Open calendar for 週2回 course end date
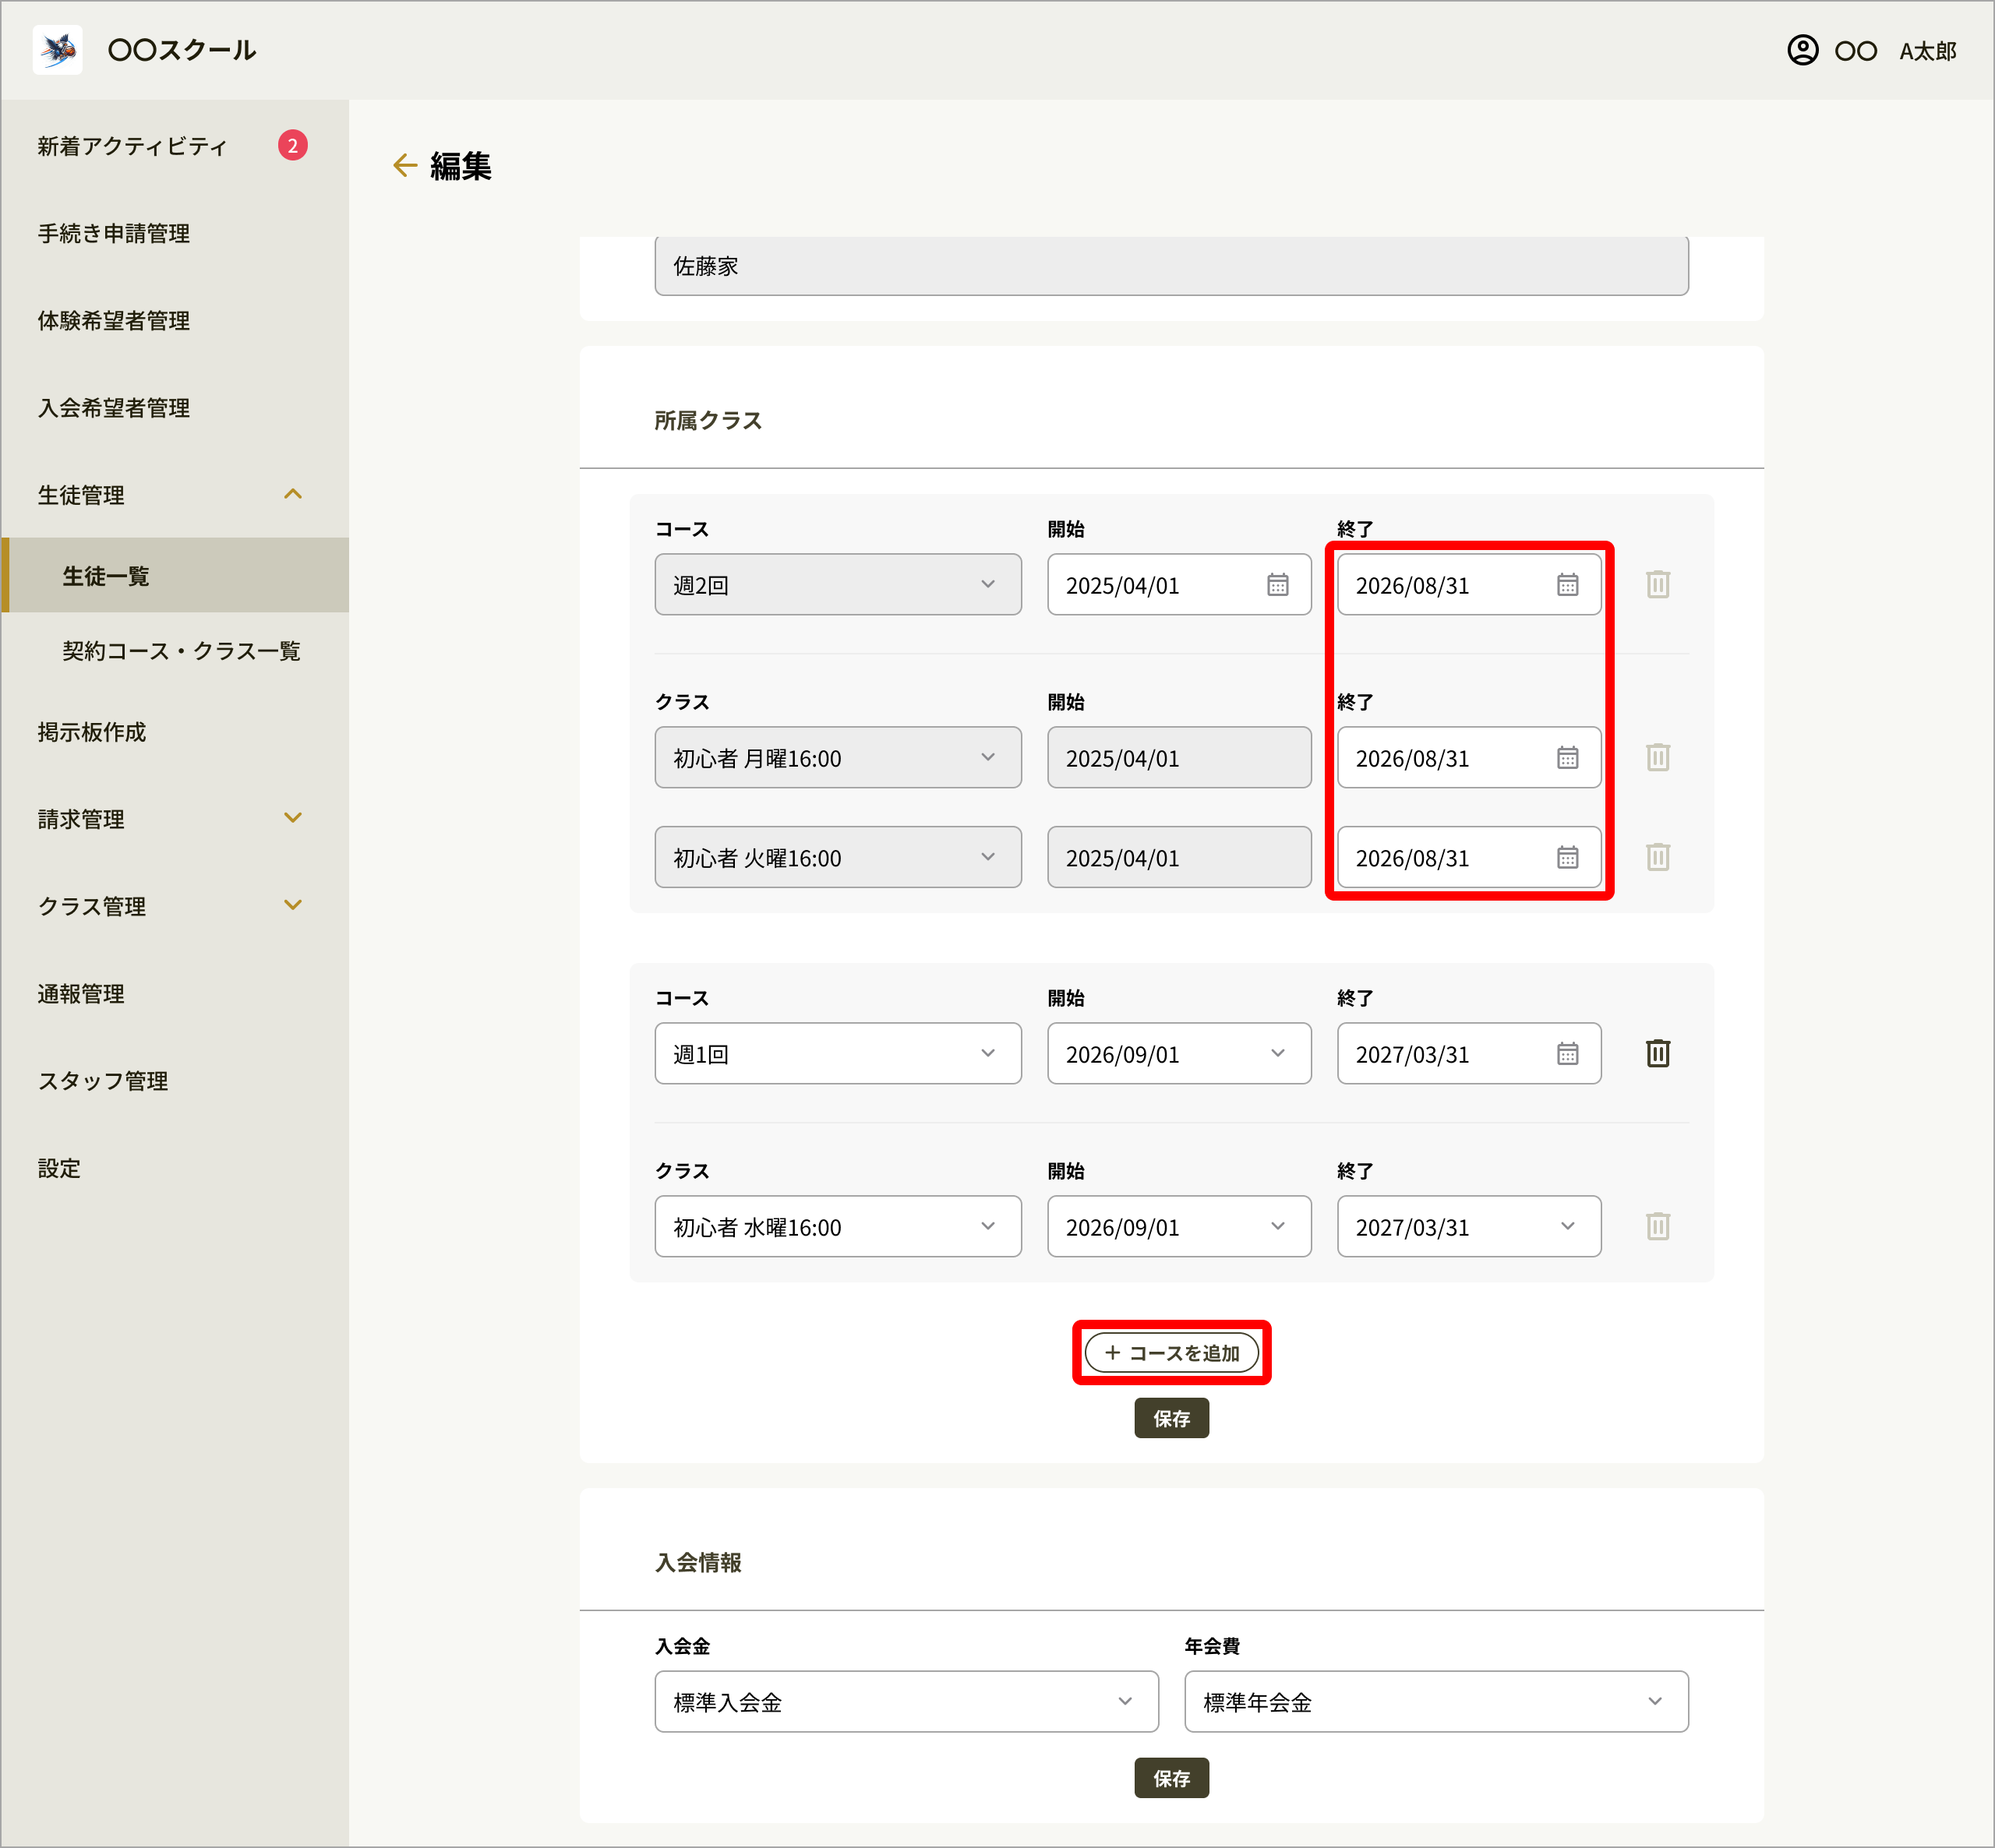 coord(1567,585)
